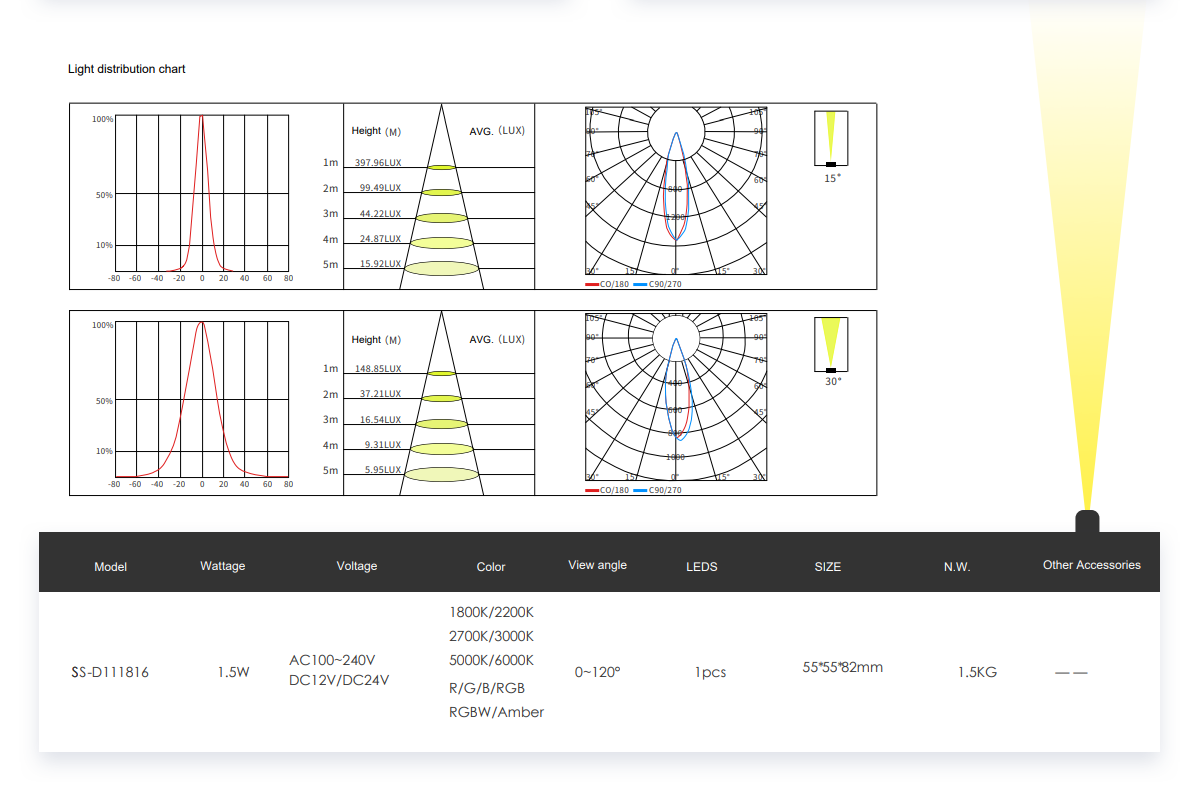The width and height of the screenshot is (1200, 788).
Task: Open the 15° polar distribution diagram
Action: tap(676, 191)
